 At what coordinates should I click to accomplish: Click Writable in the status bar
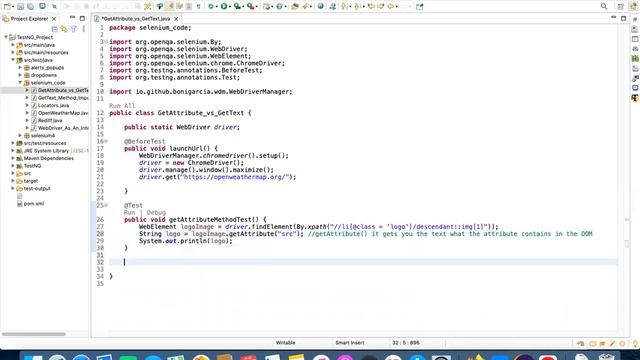(x=285, y=343)
